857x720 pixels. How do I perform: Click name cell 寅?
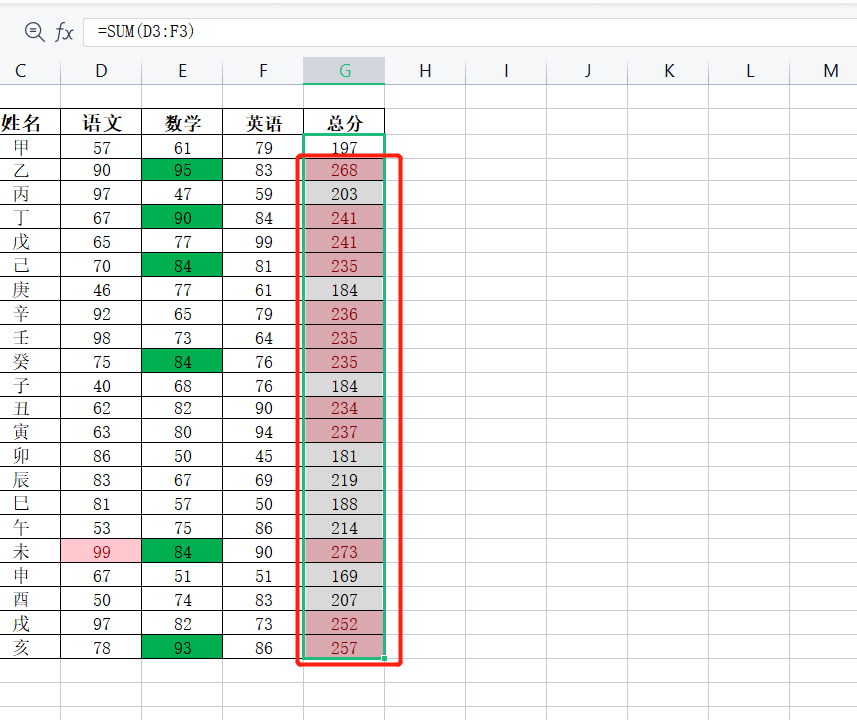coord(30,431)
